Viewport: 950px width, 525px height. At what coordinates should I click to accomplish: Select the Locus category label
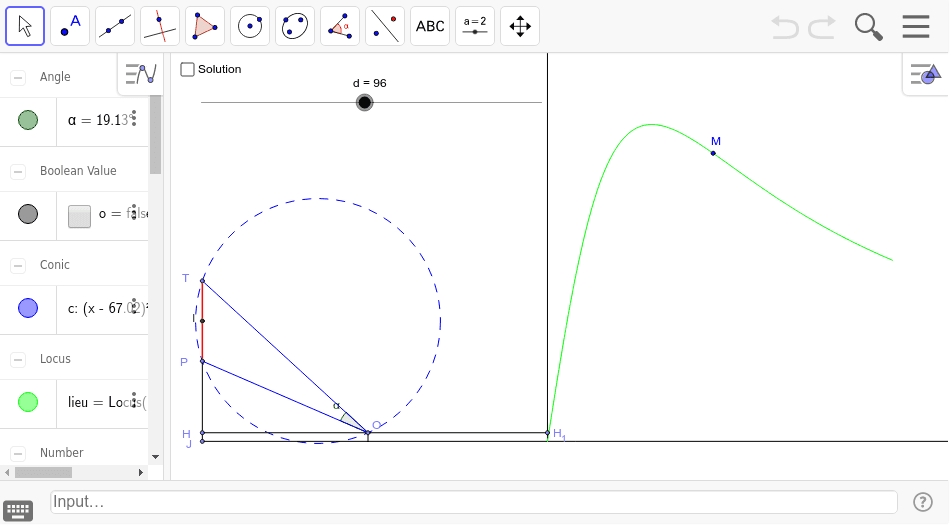point(55,358)
